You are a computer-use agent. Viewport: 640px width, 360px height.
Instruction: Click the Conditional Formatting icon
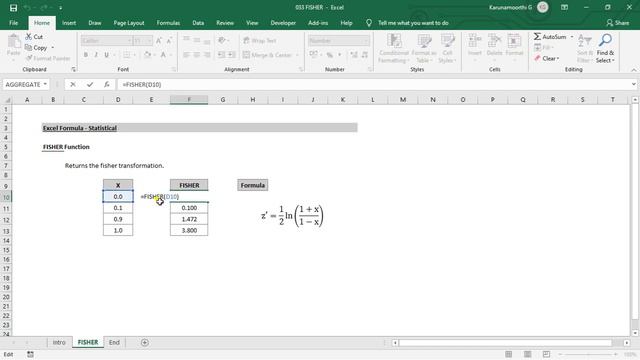(394, 41)
